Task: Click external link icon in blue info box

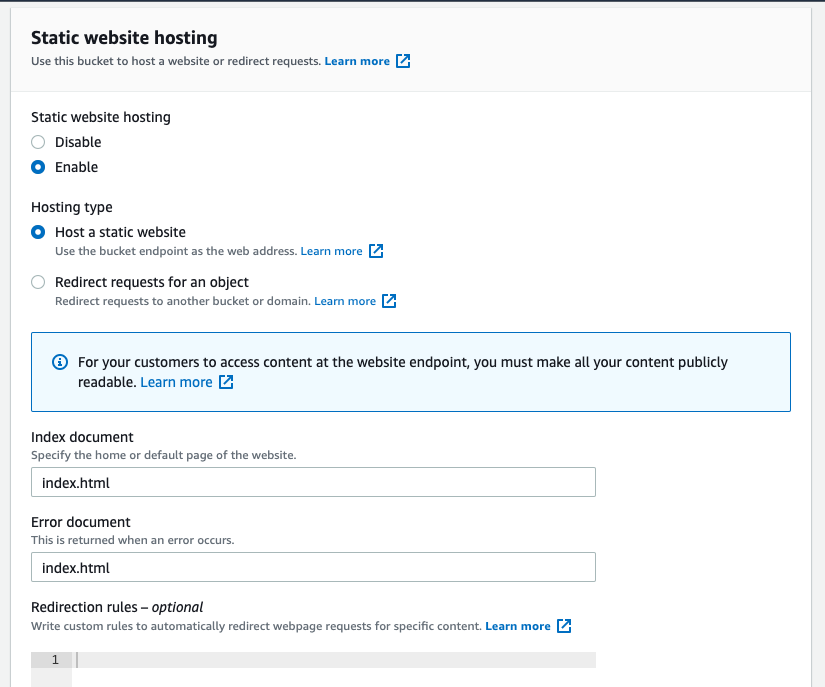Action: tap(226, 382)
